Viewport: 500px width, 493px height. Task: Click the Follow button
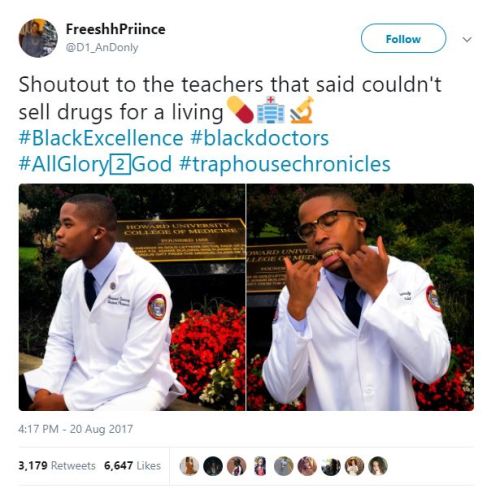(403, 38)
